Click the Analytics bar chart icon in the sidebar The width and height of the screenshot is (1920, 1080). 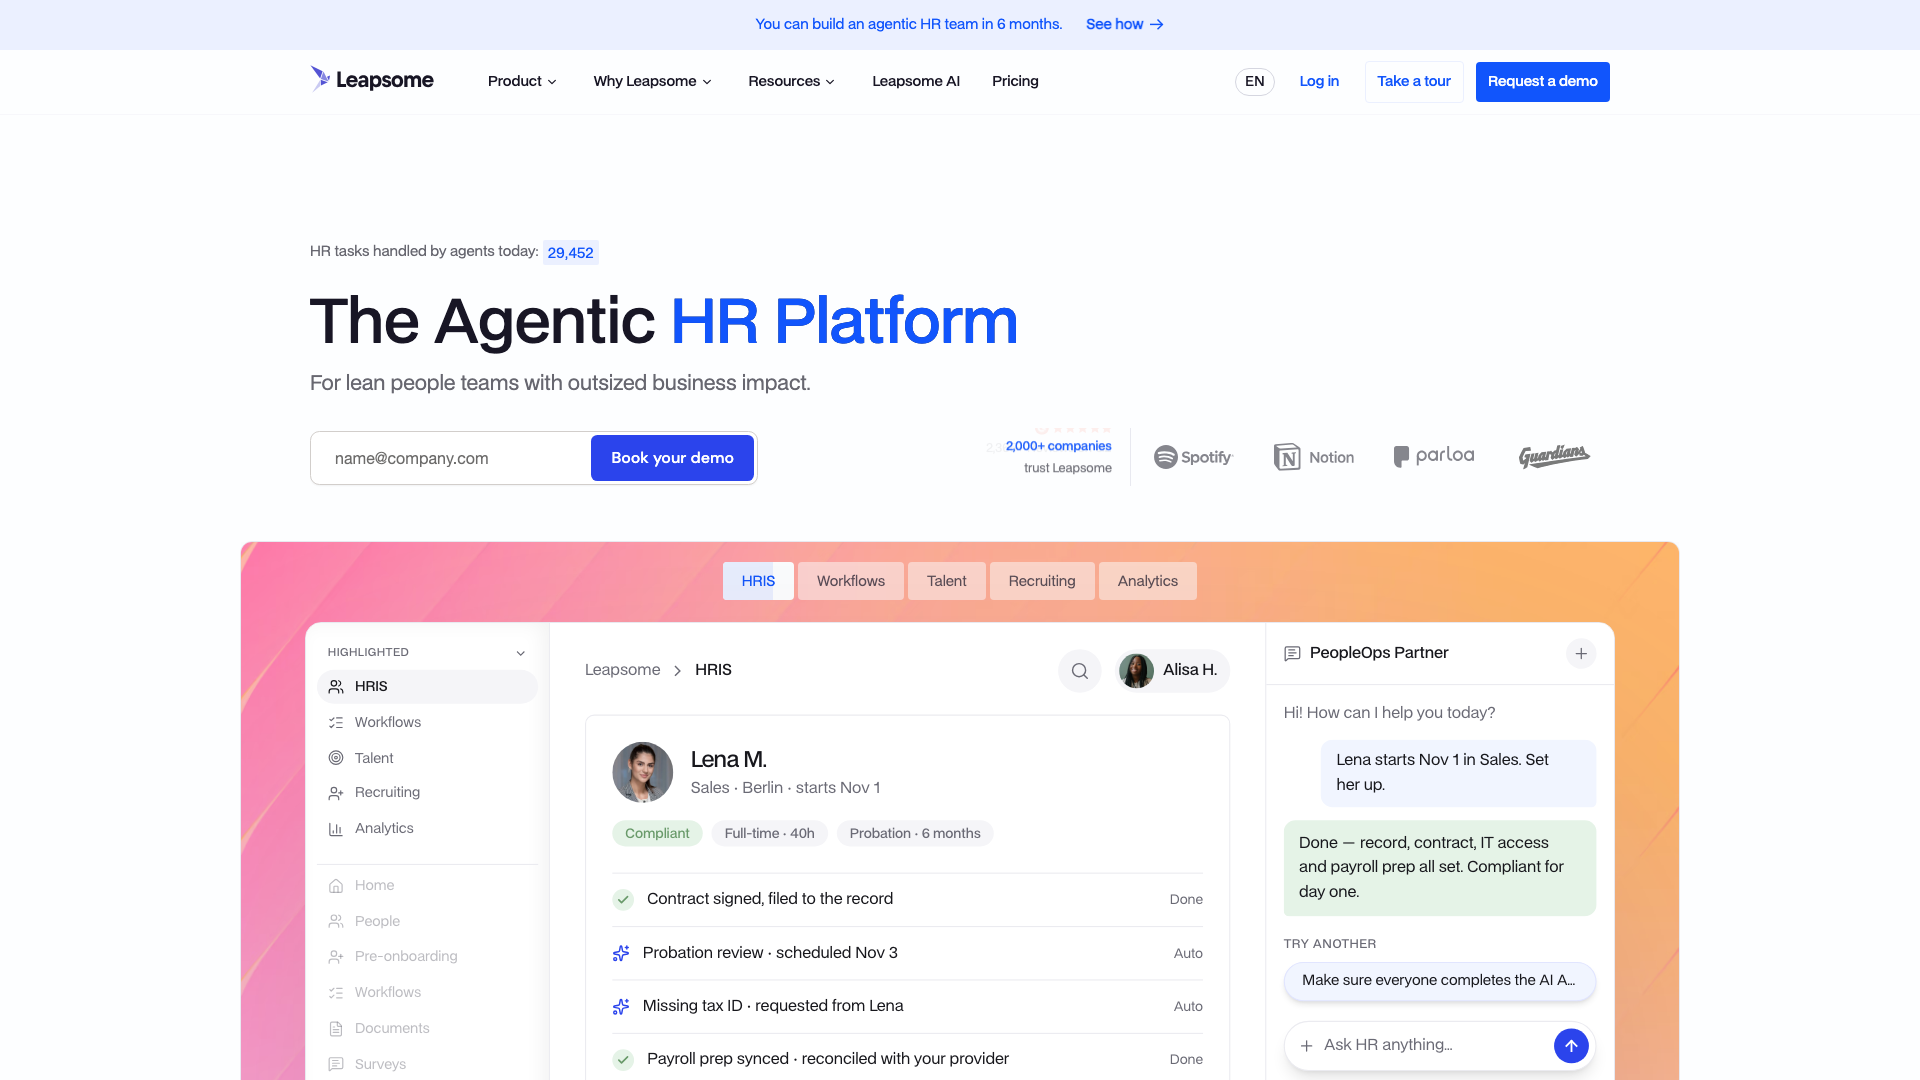(x=336, y=829)
